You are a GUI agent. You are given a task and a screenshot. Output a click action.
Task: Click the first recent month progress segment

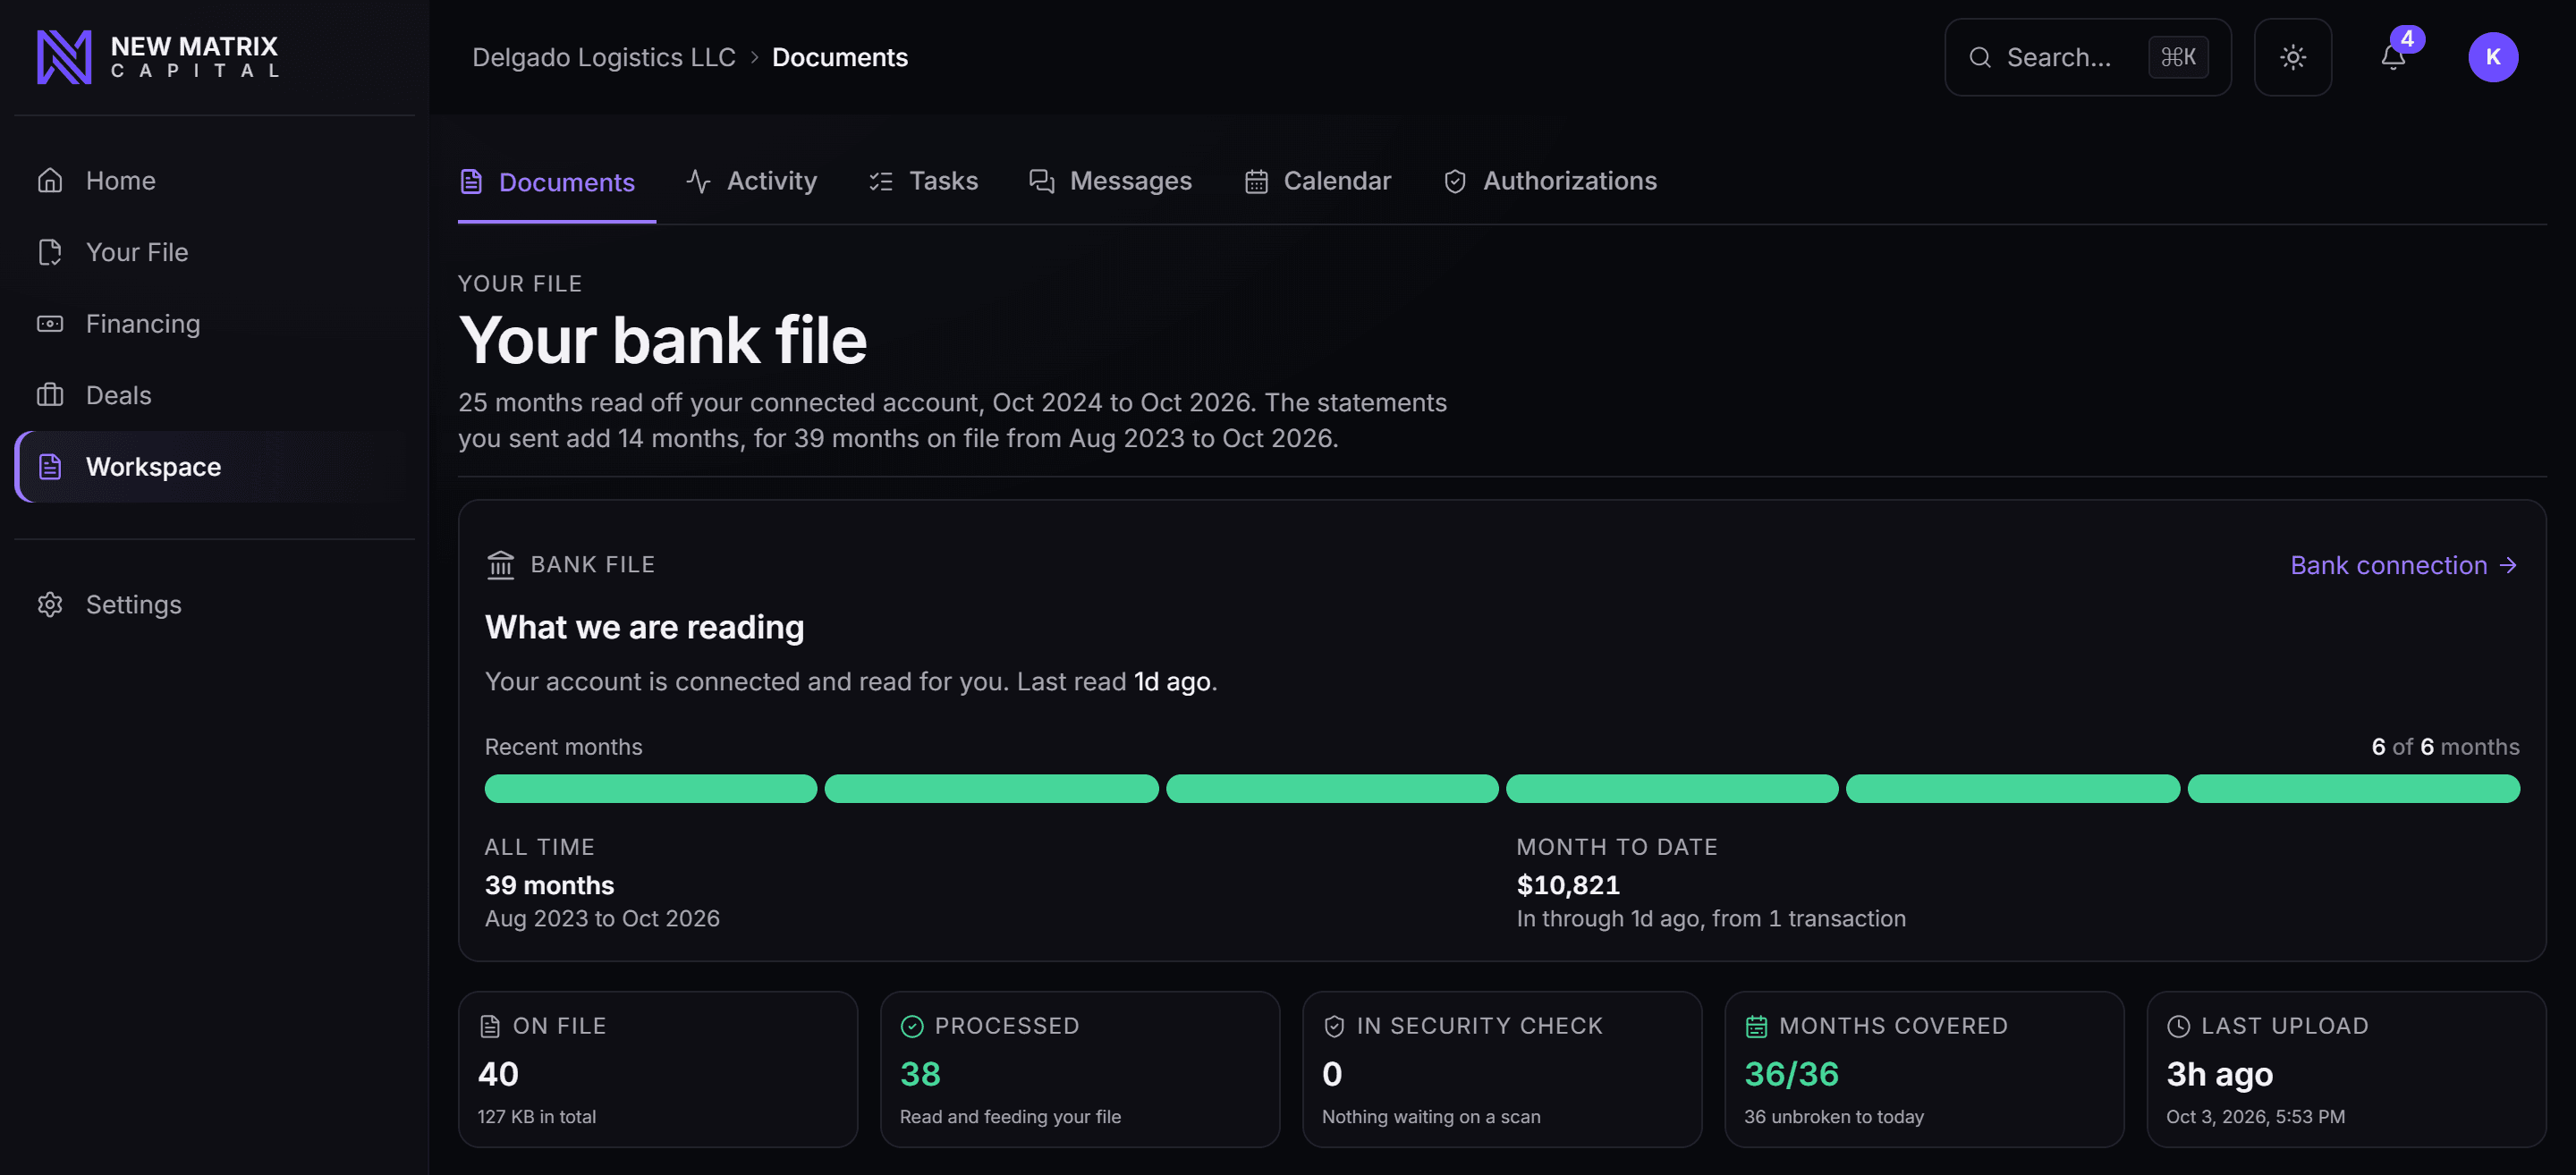[651, 789]
